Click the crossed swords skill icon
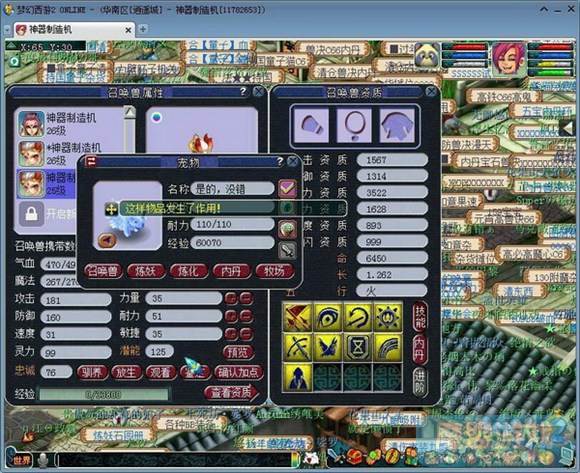 tap(298, 317)
